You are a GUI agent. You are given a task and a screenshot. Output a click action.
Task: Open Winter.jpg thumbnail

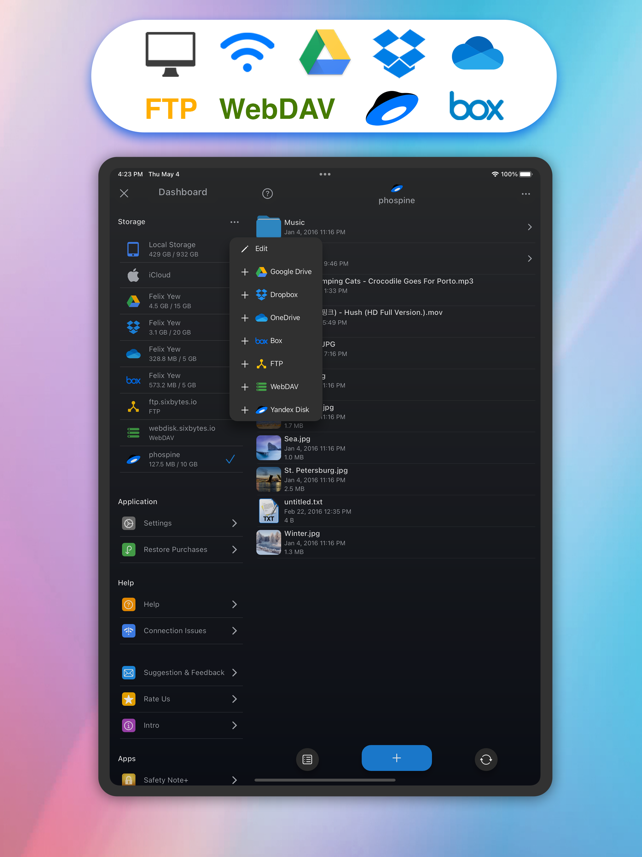pyautogui.click(x=268, y=543)
